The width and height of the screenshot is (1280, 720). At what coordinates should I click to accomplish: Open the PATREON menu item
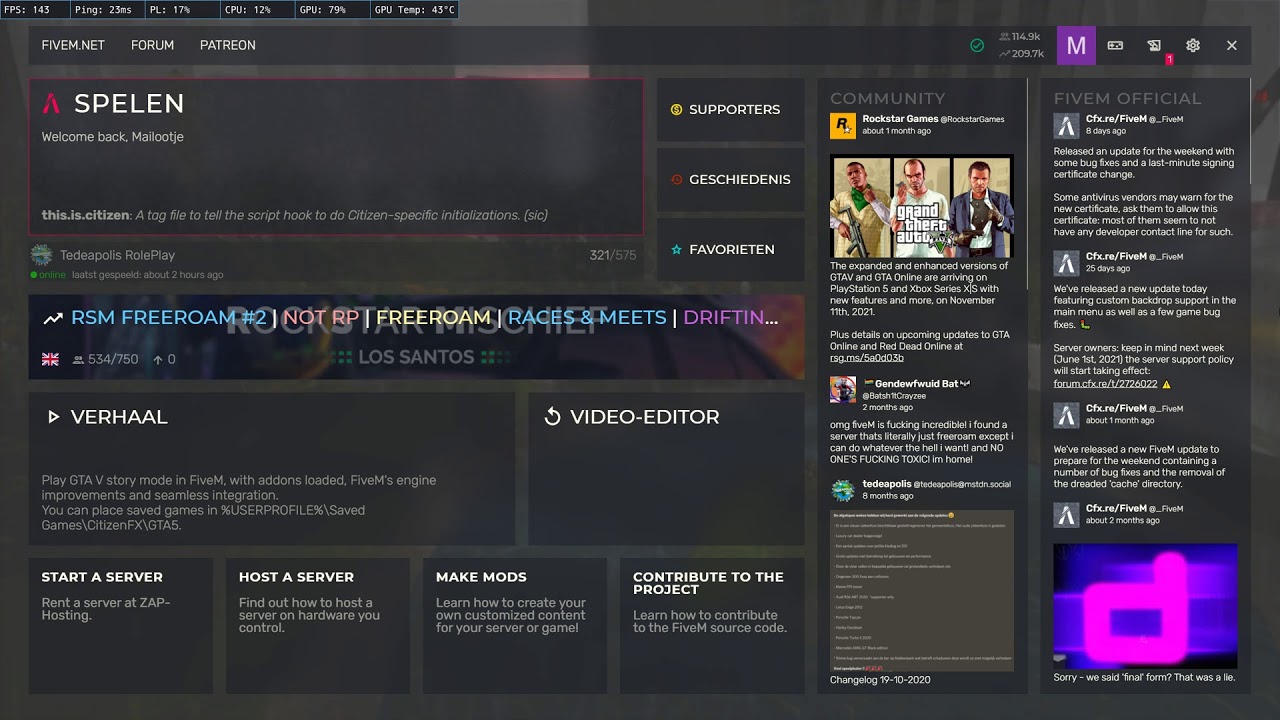tap(228, 45)
